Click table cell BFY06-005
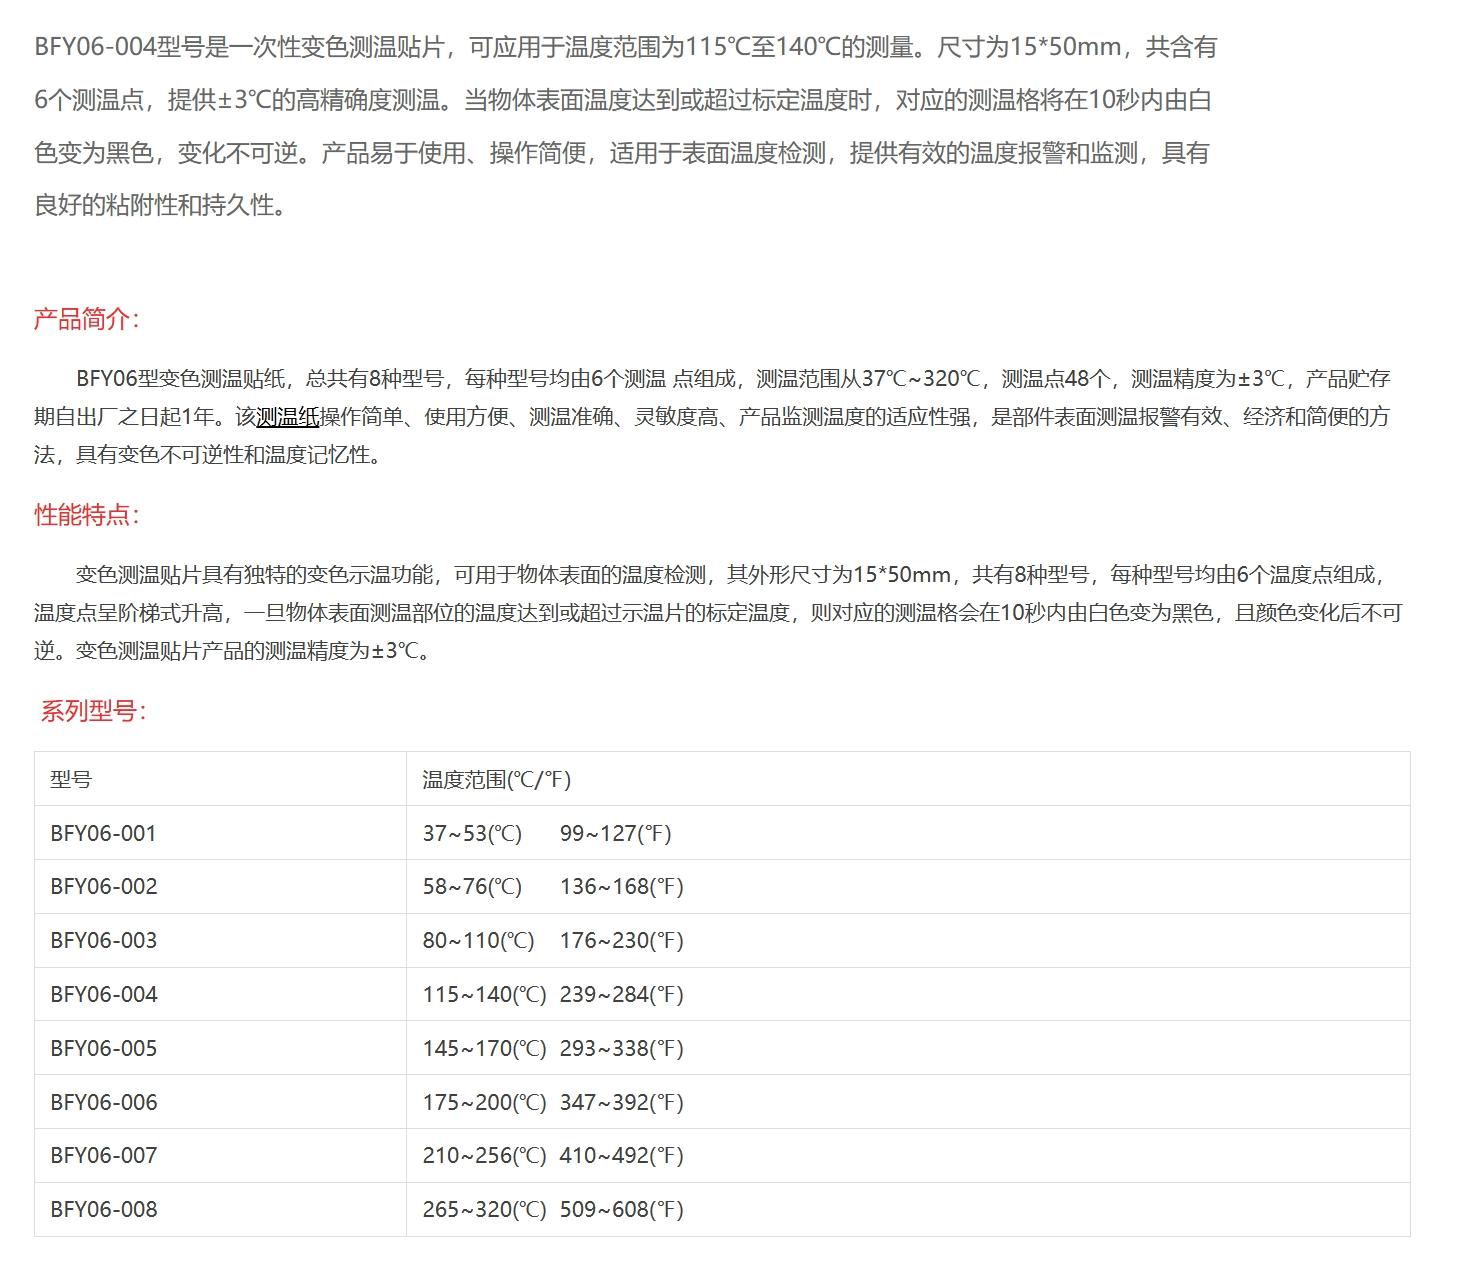Image resolution: width=1459 pixels, height=1287 pixels. tap(220, 1048)
